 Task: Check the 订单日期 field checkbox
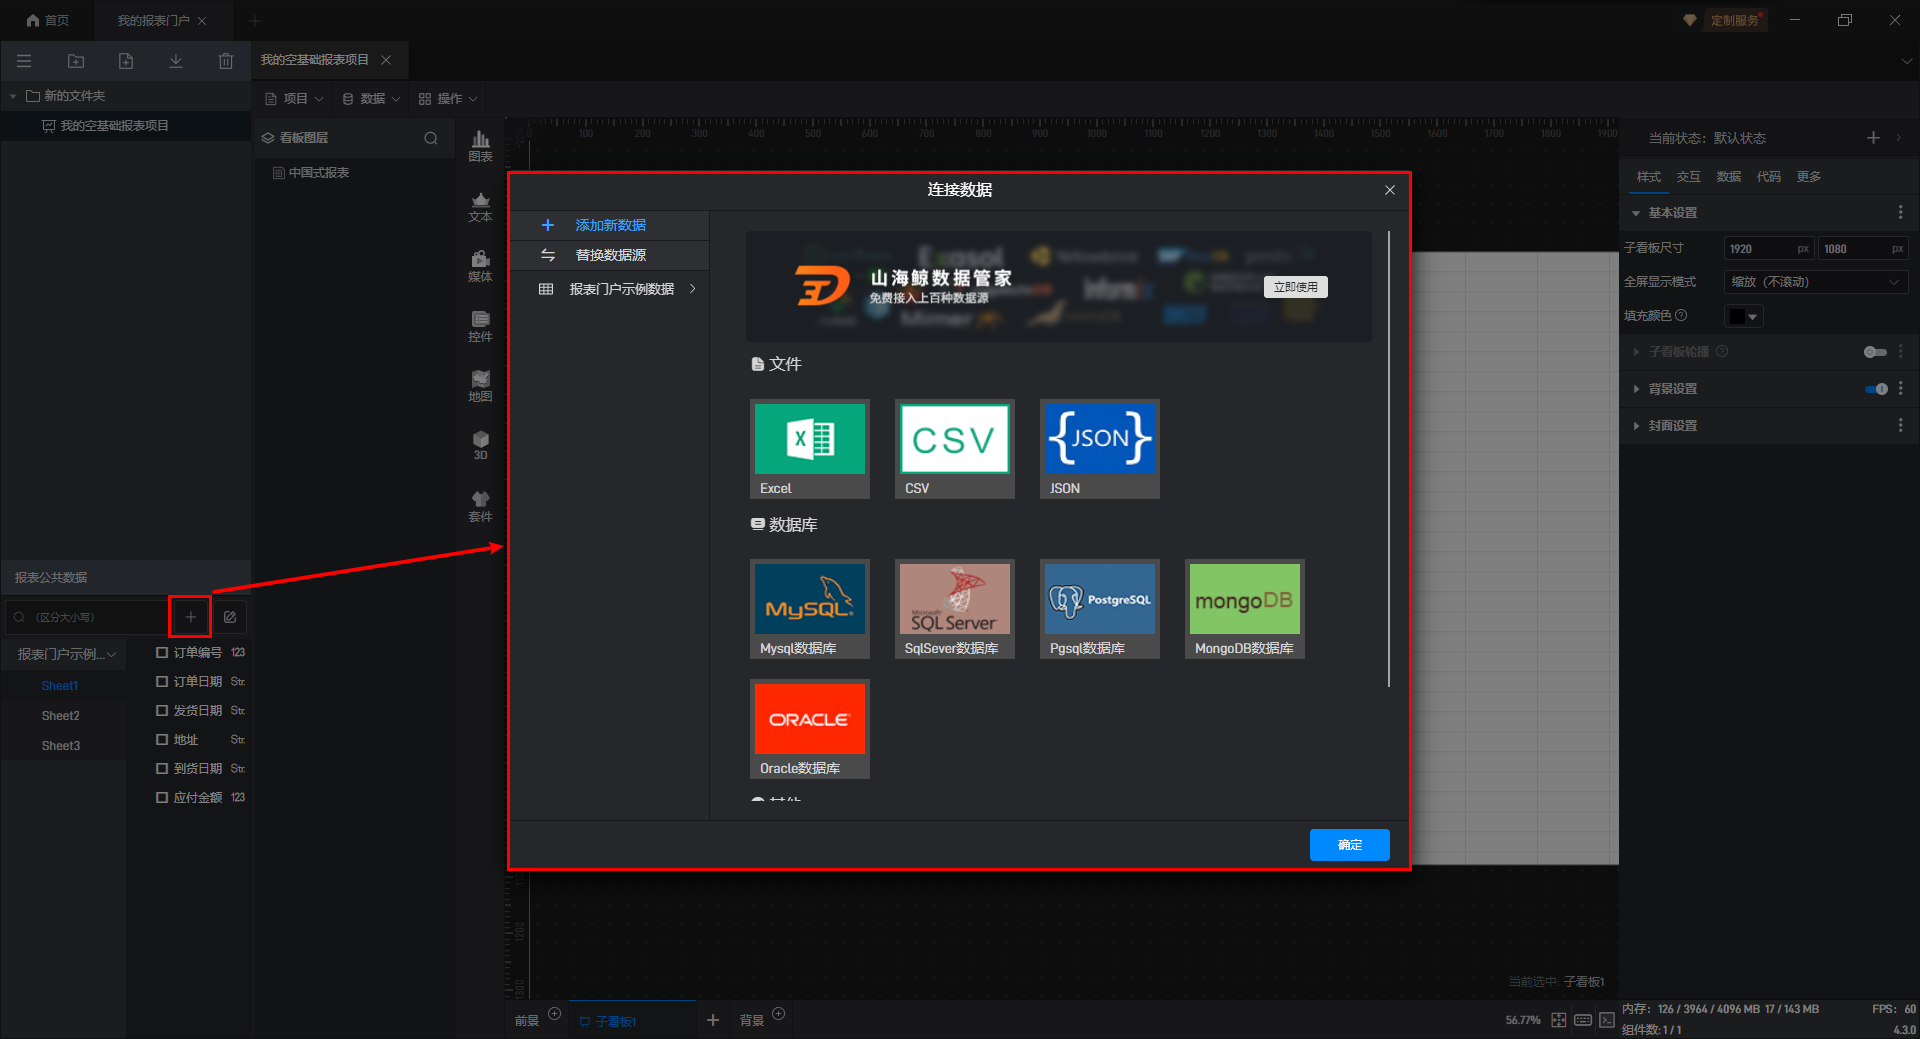point(162,682)
